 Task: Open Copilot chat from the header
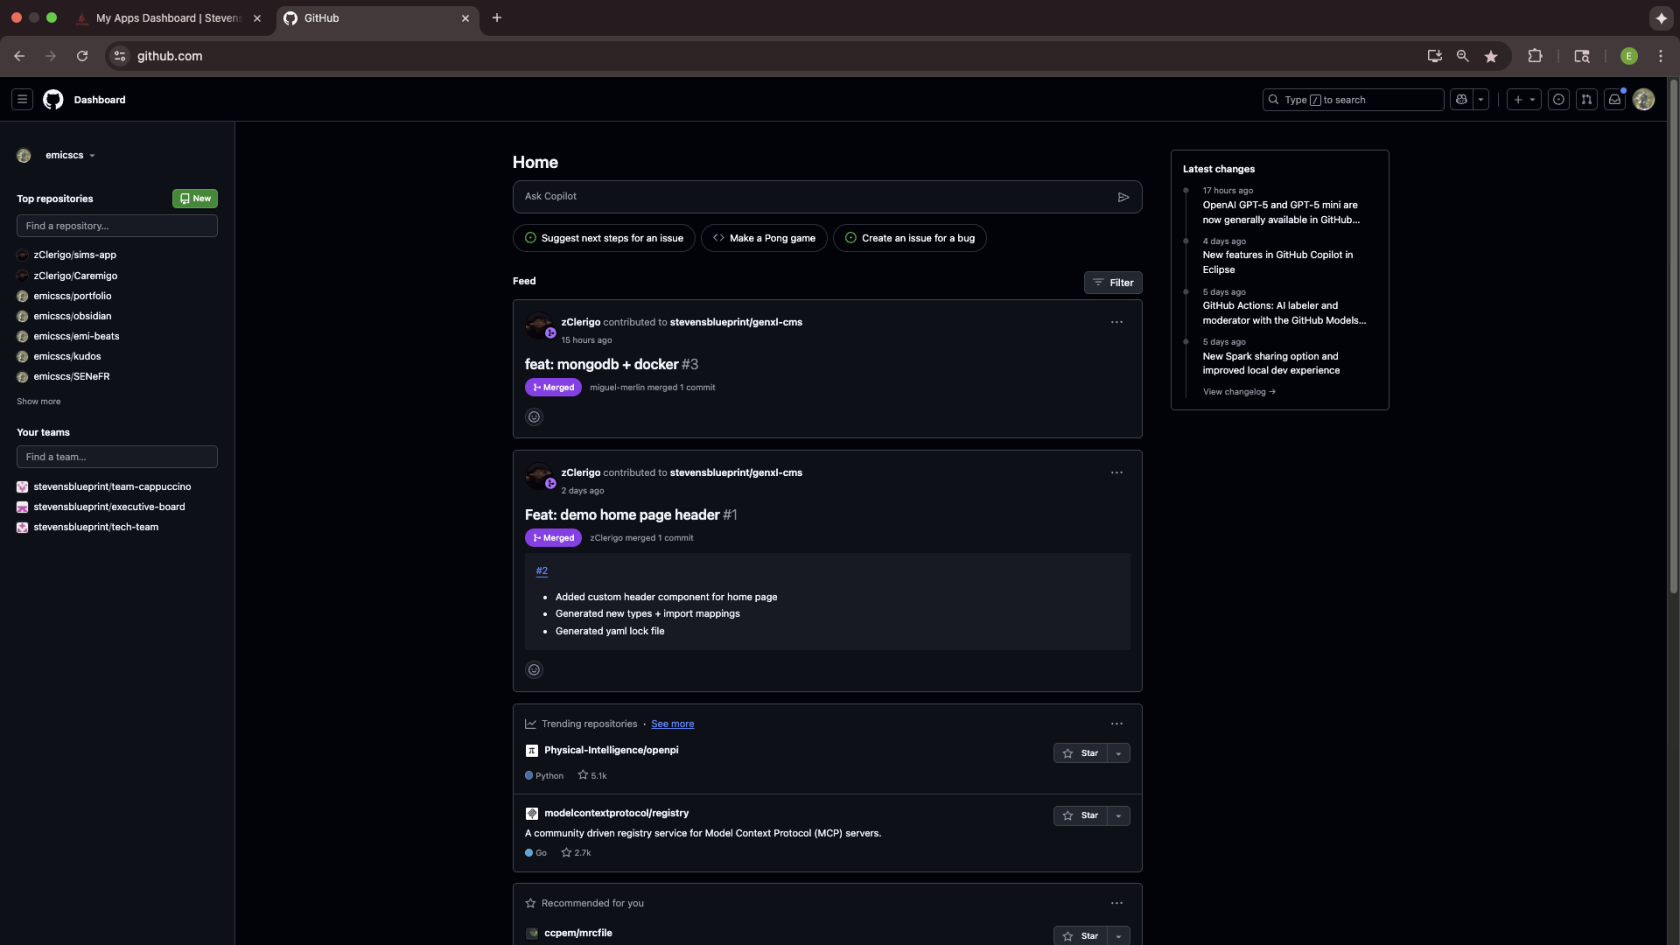pos(1462,99)
